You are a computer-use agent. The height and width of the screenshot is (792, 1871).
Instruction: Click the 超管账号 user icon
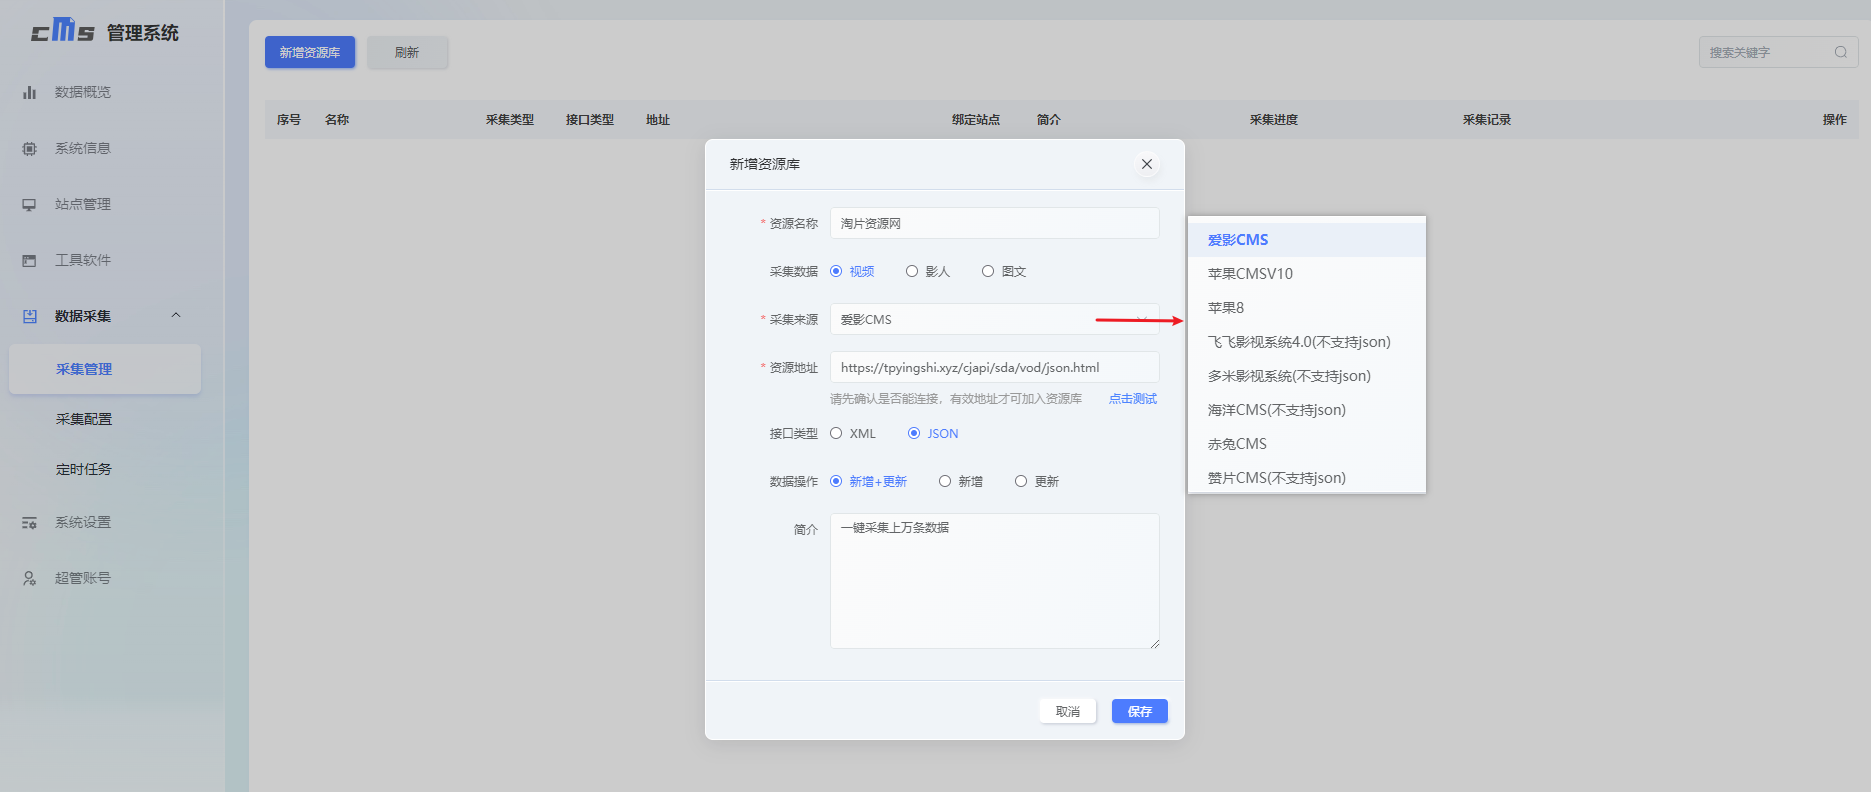[29, 578]
